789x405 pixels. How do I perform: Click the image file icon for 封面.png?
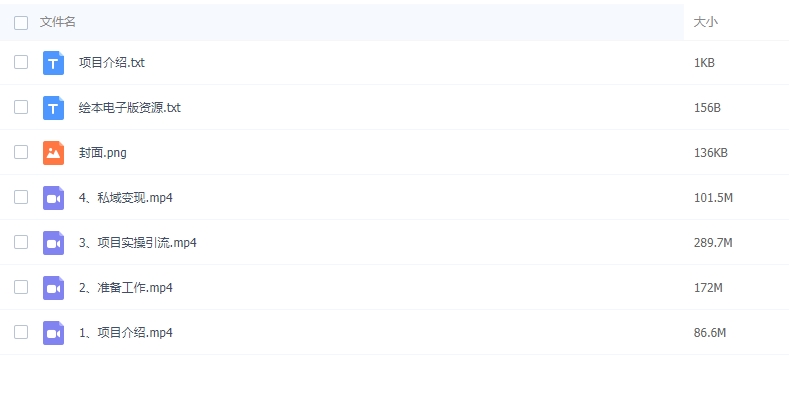(x=53, y=153)
